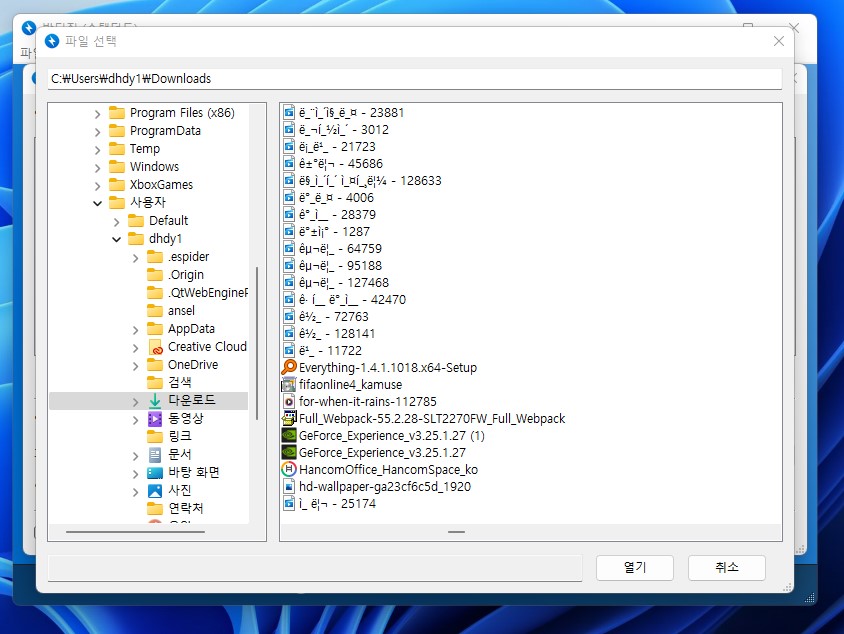Click the file icon next to 128633
This screenshot has width=844, height=634.
tap(289, 180)
